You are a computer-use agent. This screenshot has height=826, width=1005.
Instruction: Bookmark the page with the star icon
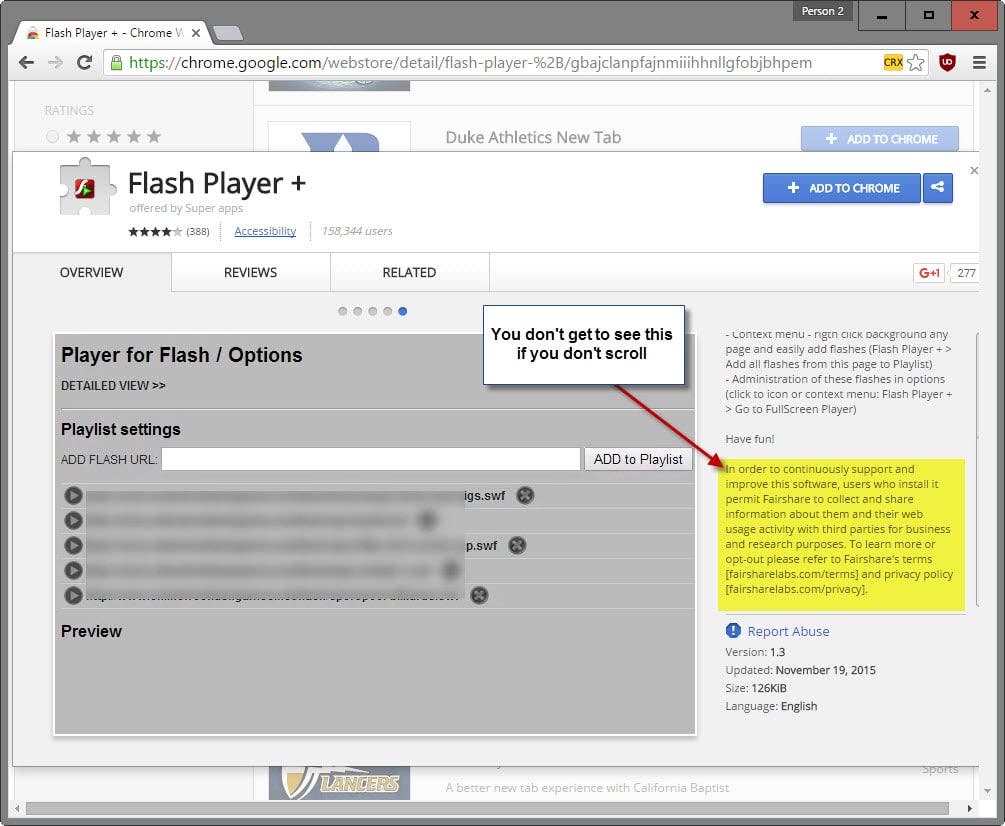click(916, 62)
